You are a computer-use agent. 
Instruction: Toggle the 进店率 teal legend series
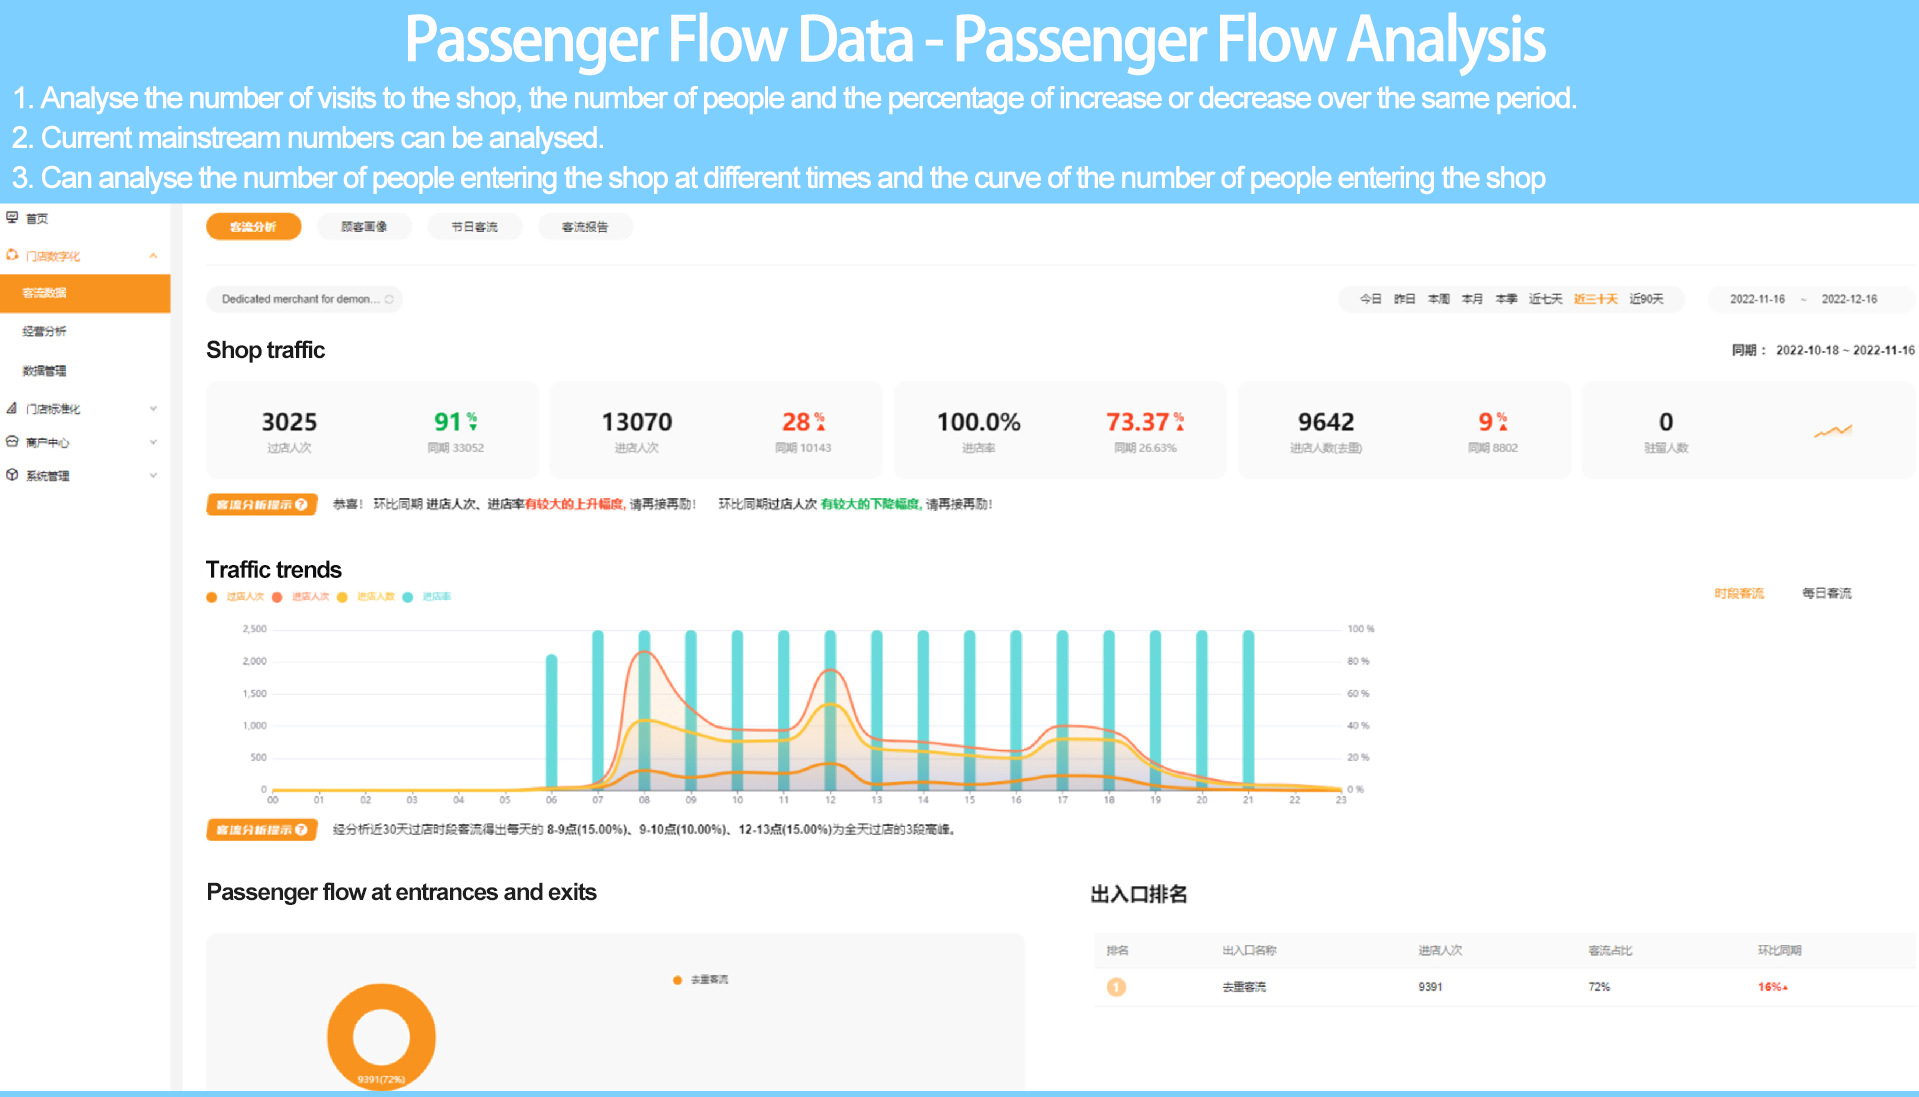(x=427, y=597)
